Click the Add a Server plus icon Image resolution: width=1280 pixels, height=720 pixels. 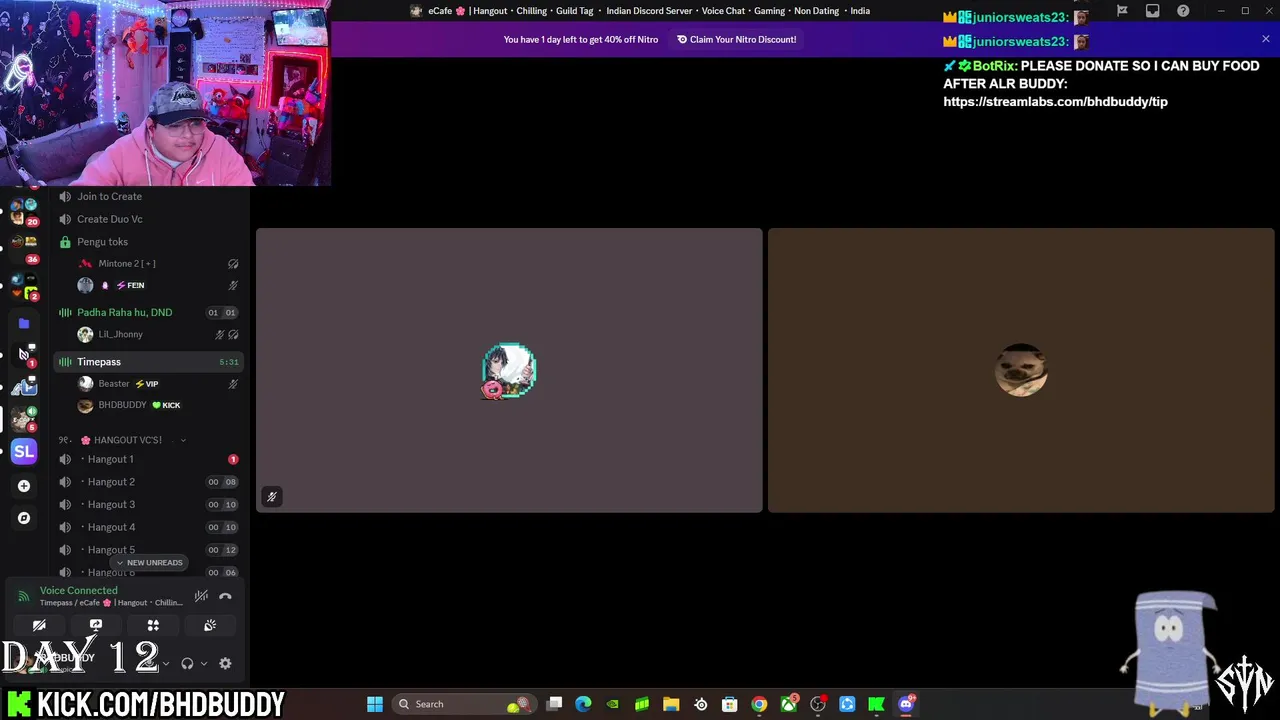24,486
